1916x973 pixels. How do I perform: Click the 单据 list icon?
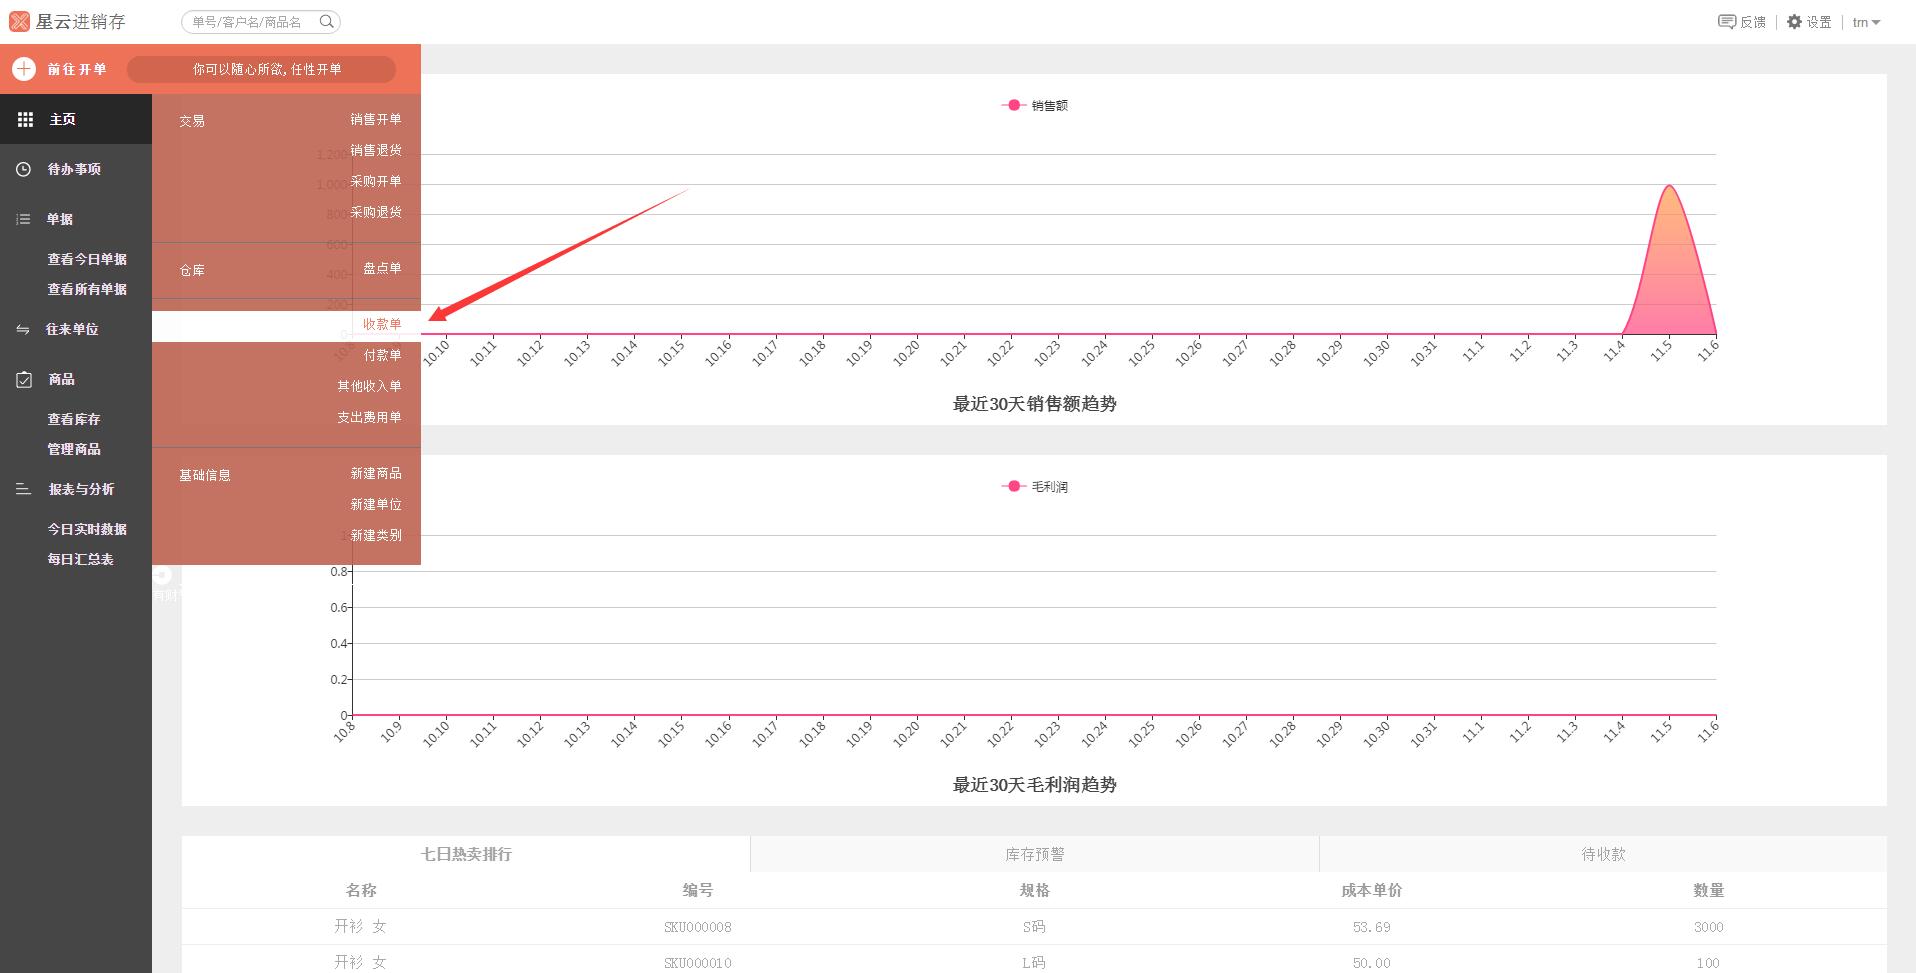[24, 219]
